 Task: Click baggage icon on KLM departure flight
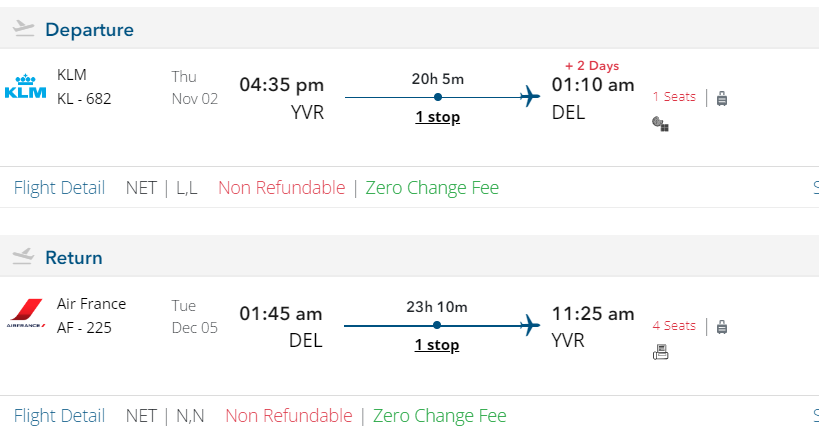pos(722,97)
